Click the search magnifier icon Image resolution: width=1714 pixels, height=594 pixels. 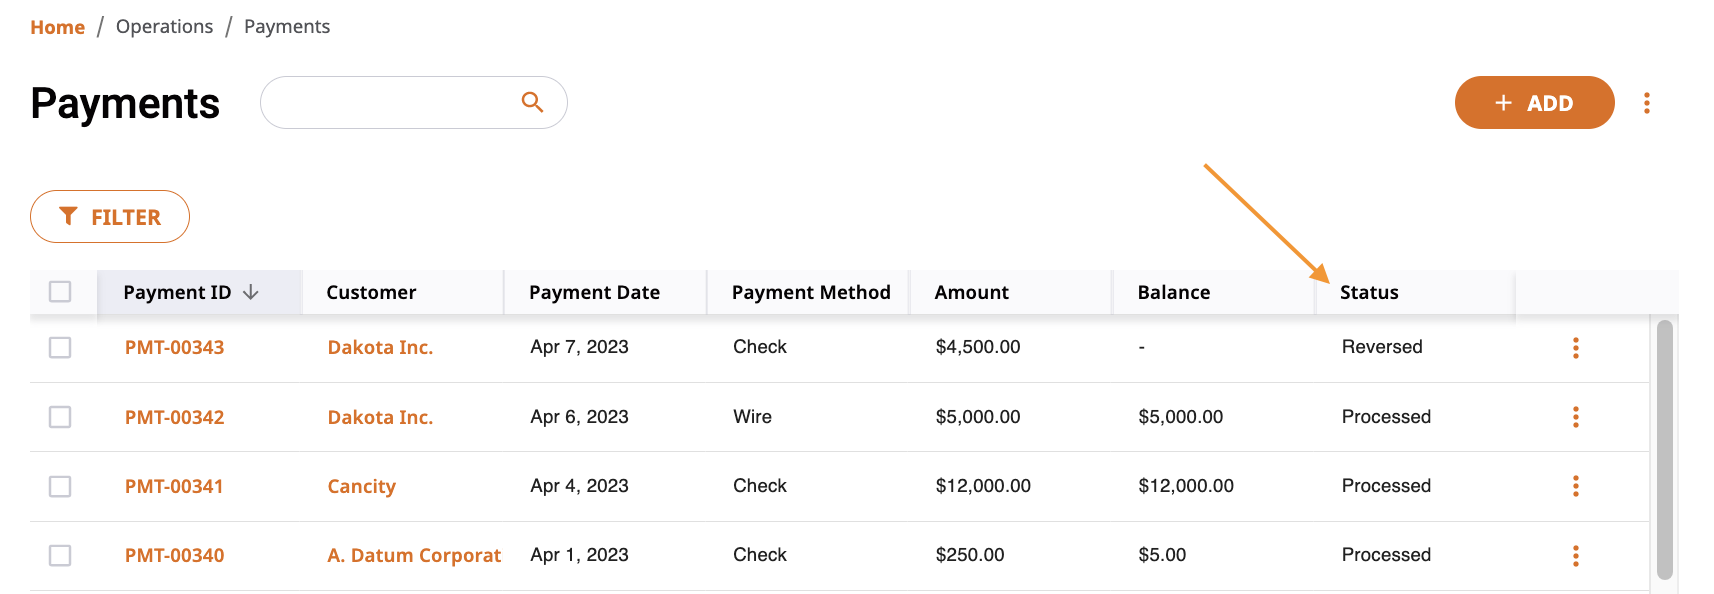coord(532,102)
